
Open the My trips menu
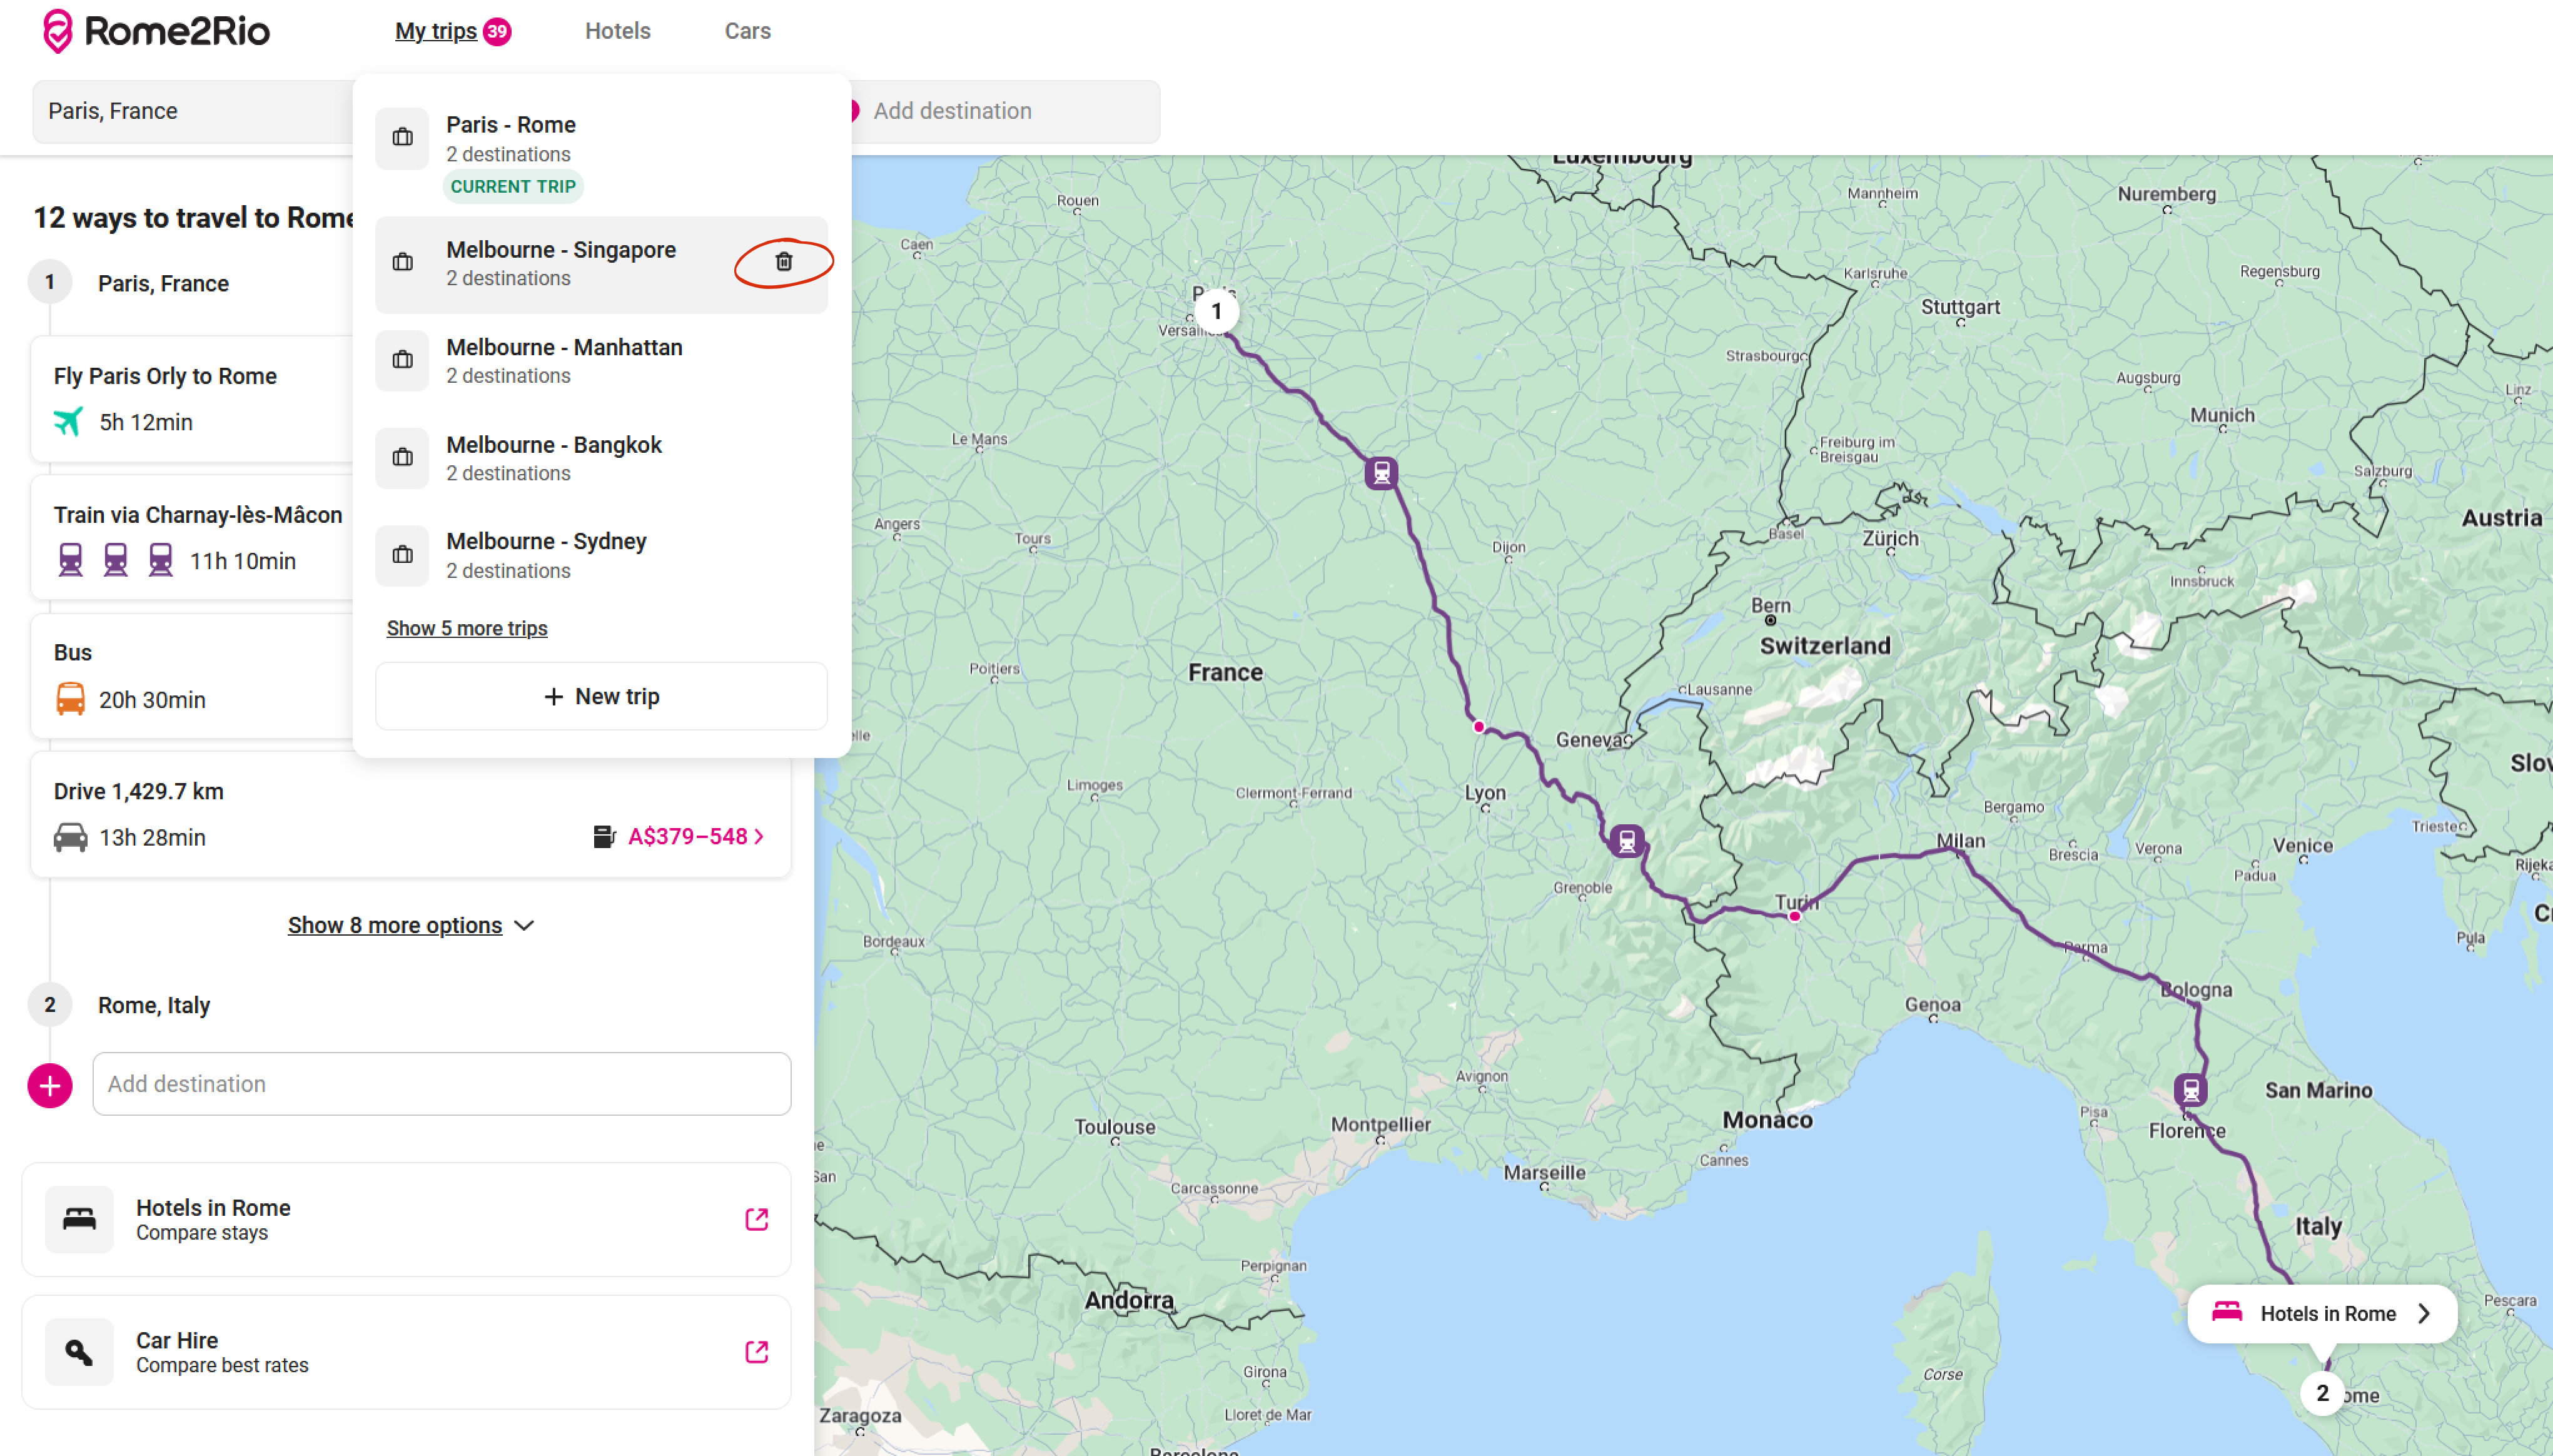[x=436, y=31]
